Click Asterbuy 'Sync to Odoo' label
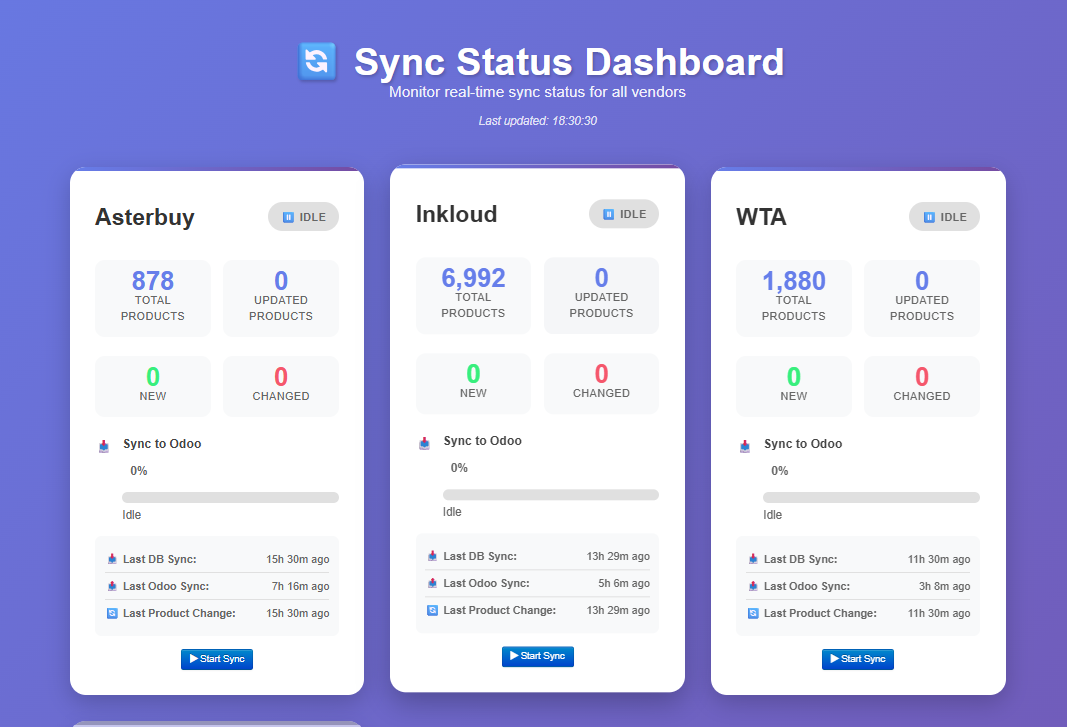The width and height of the screenshot is (1067, 727). coord(162,444)
